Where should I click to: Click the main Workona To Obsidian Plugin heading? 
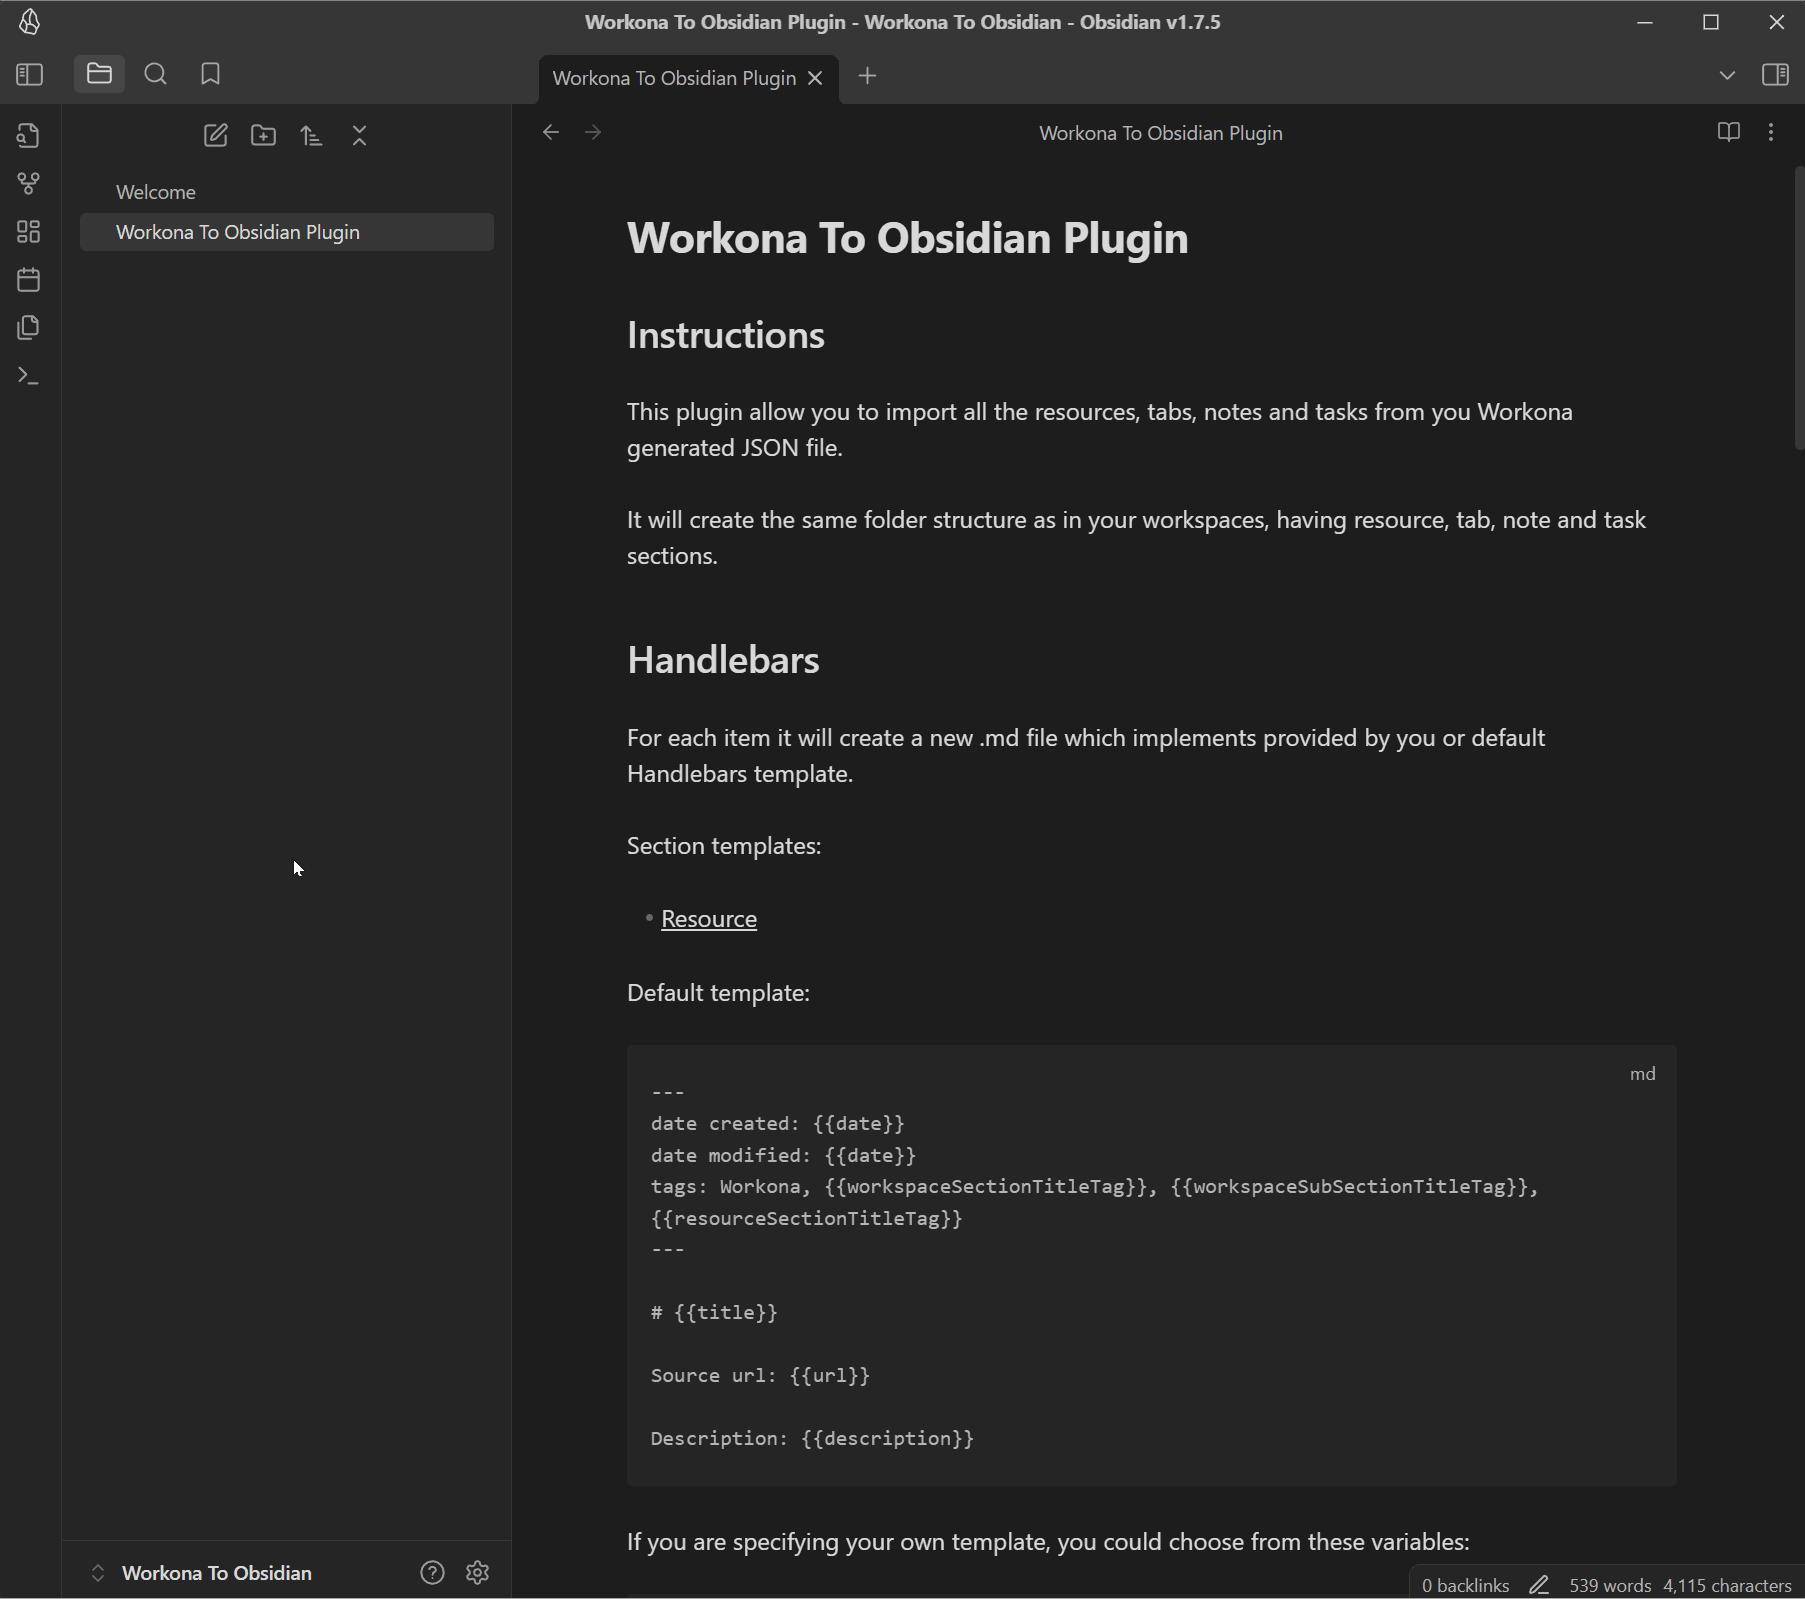(908, 238)
